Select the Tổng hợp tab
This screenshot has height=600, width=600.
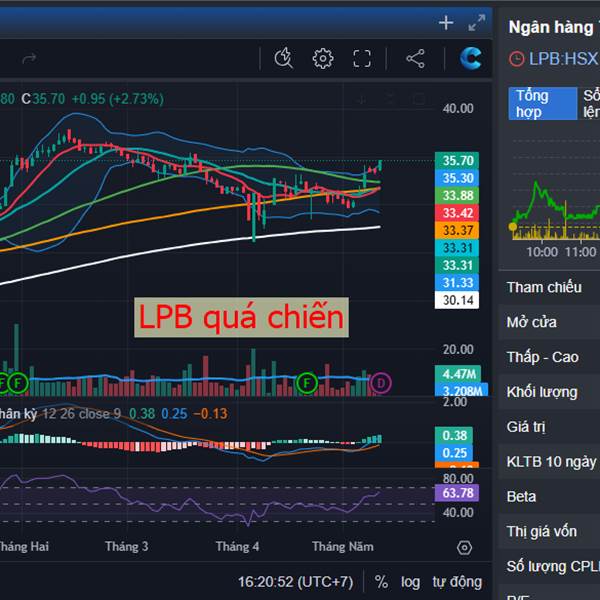click(543, 104)
